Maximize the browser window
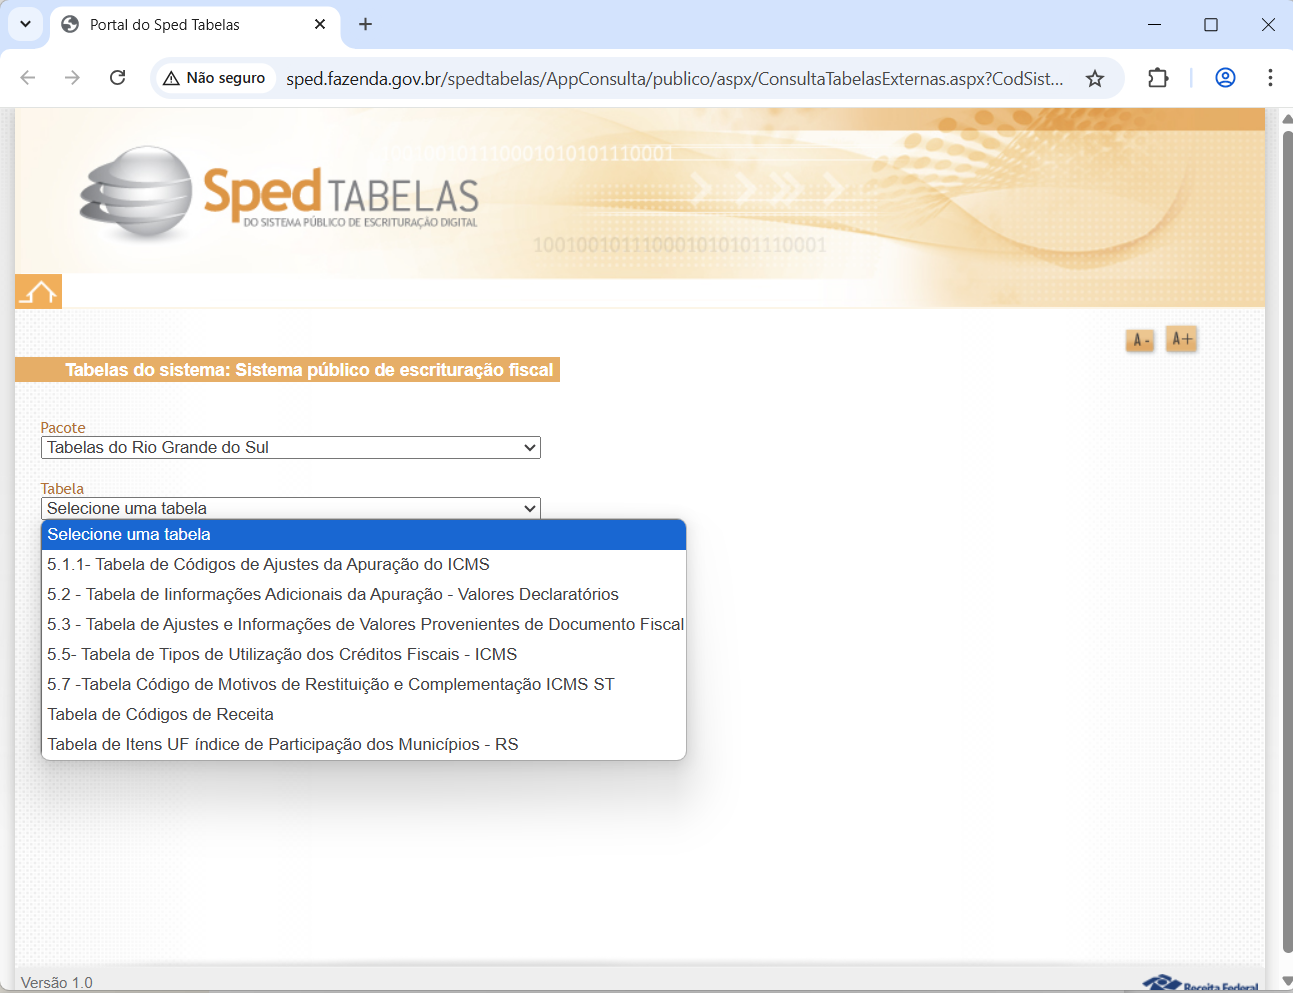The width and height of the screenshot is (1293, 993). [x=1211, y=24]
